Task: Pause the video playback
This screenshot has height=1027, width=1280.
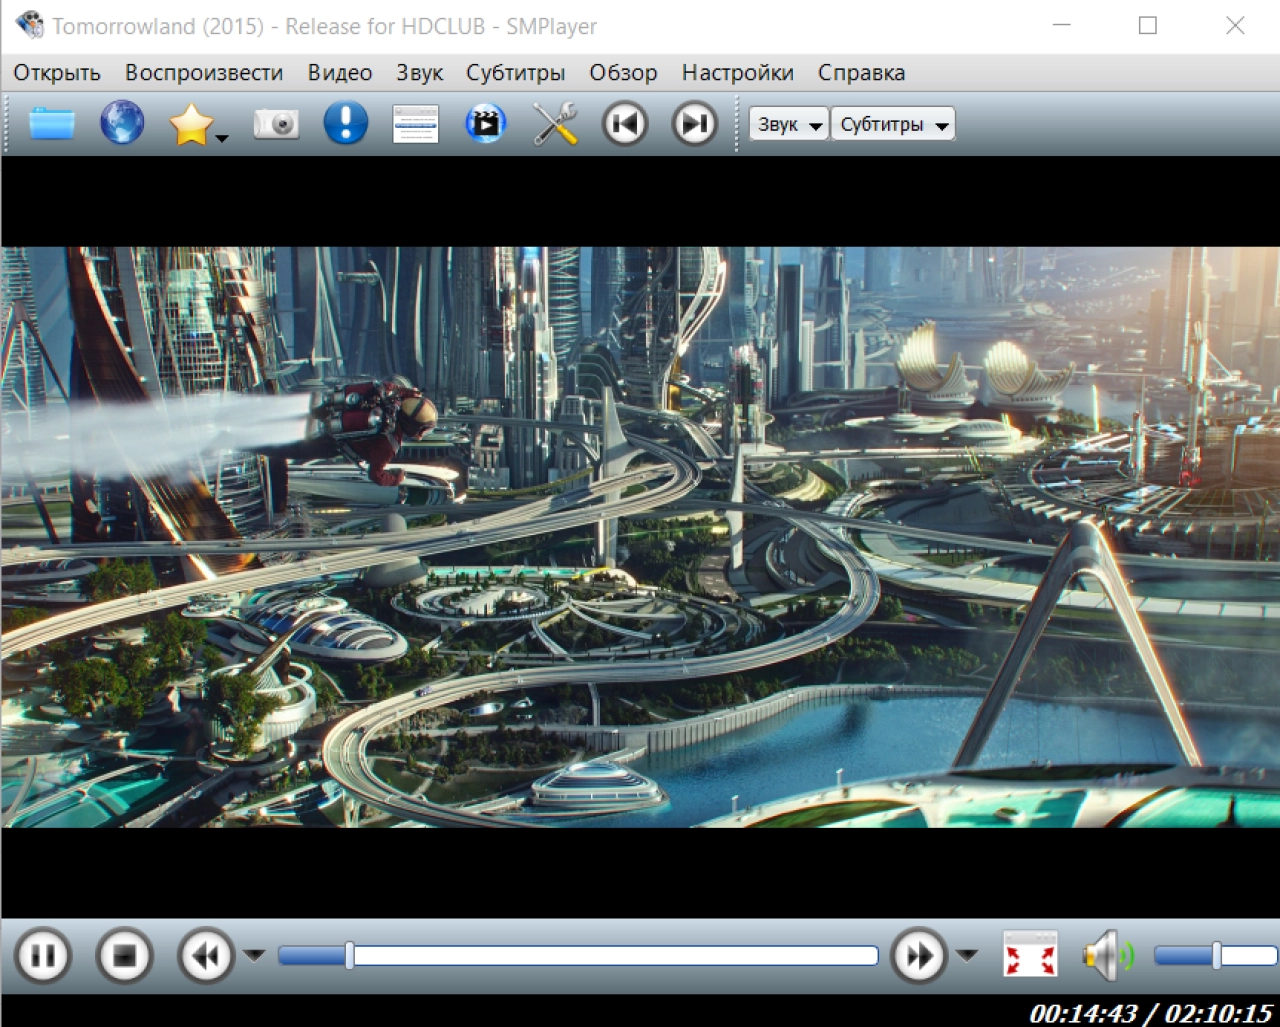Action: click(43, 957)
